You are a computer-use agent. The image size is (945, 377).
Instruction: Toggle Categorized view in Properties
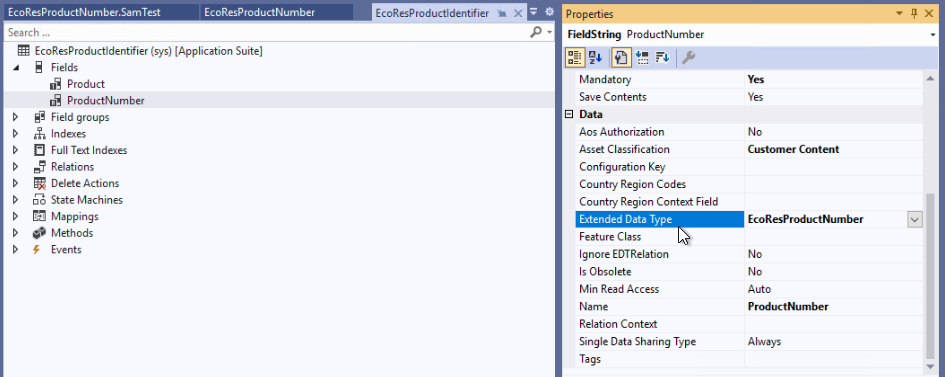click(574, 57)
